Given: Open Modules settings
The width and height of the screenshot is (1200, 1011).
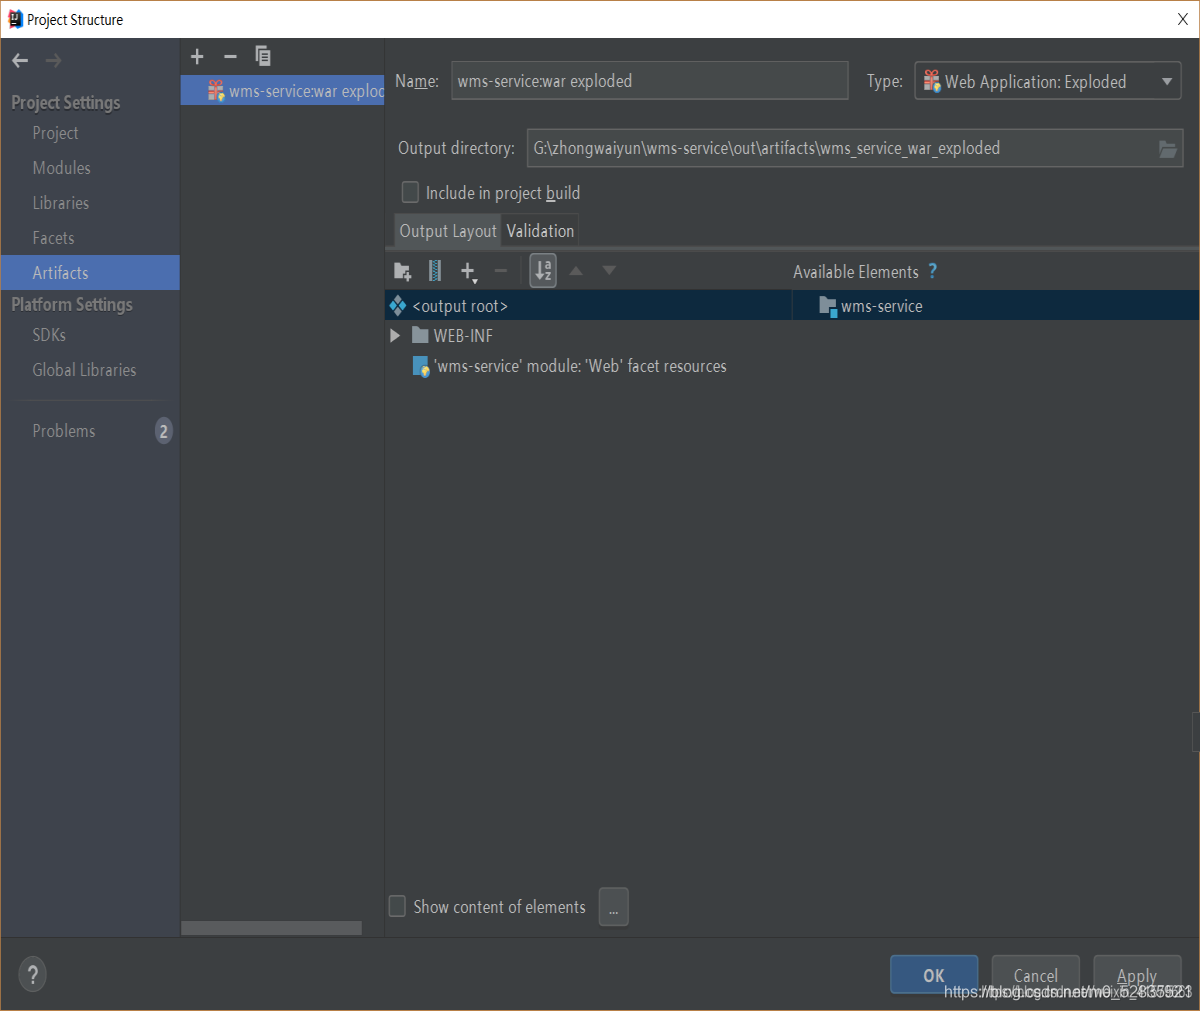Looking at the screenshot, I should click(61, 168).
